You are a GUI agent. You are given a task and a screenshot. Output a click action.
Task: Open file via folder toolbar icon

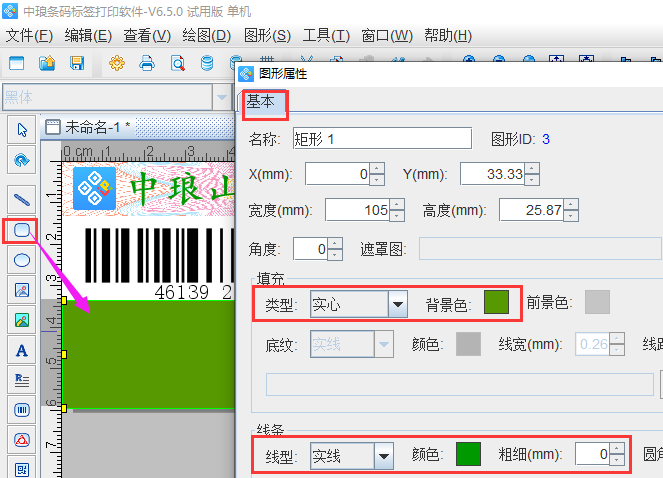pyautogui.click(x=47, y=63)
